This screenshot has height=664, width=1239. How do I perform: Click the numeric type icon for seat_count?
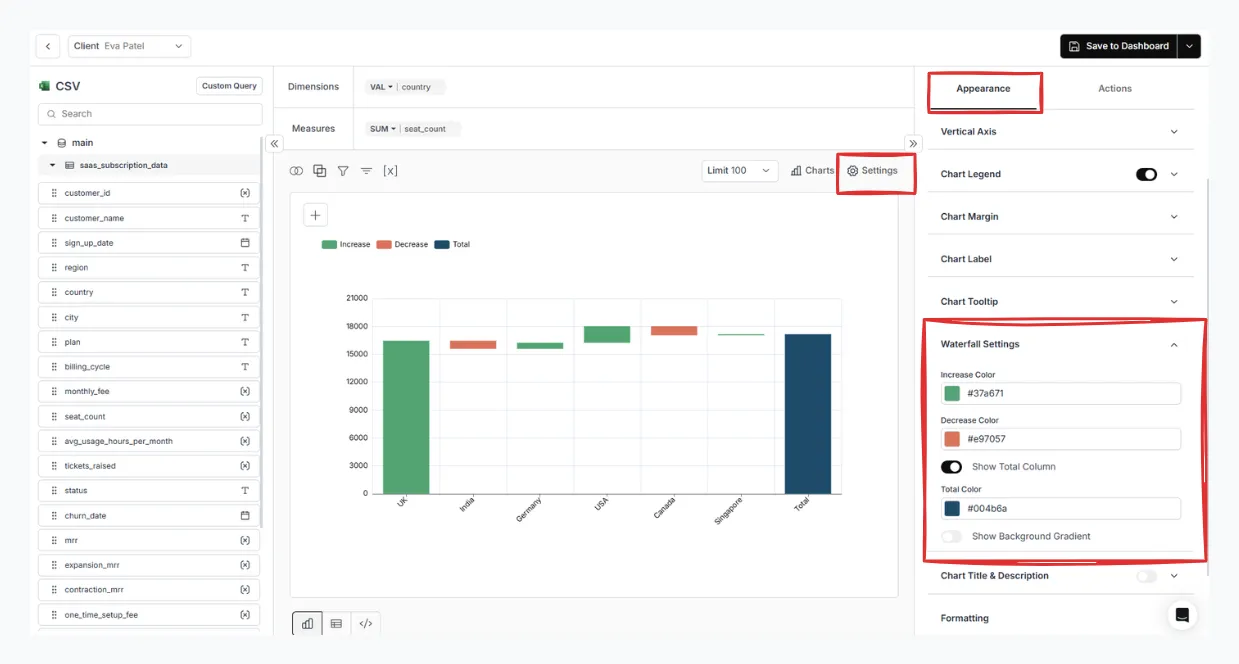pyautogui.click(x=245, y=416)
